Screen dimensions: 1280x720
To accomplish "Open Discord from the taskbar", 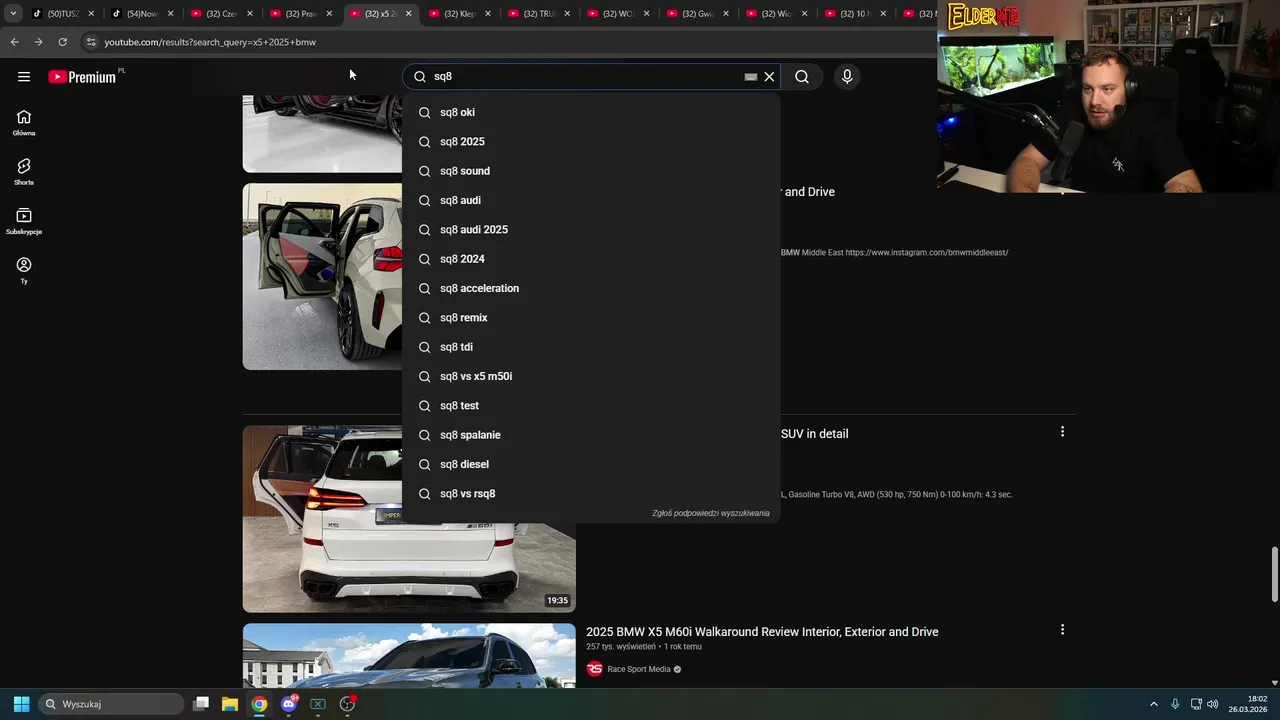I will tap(289, 704).
